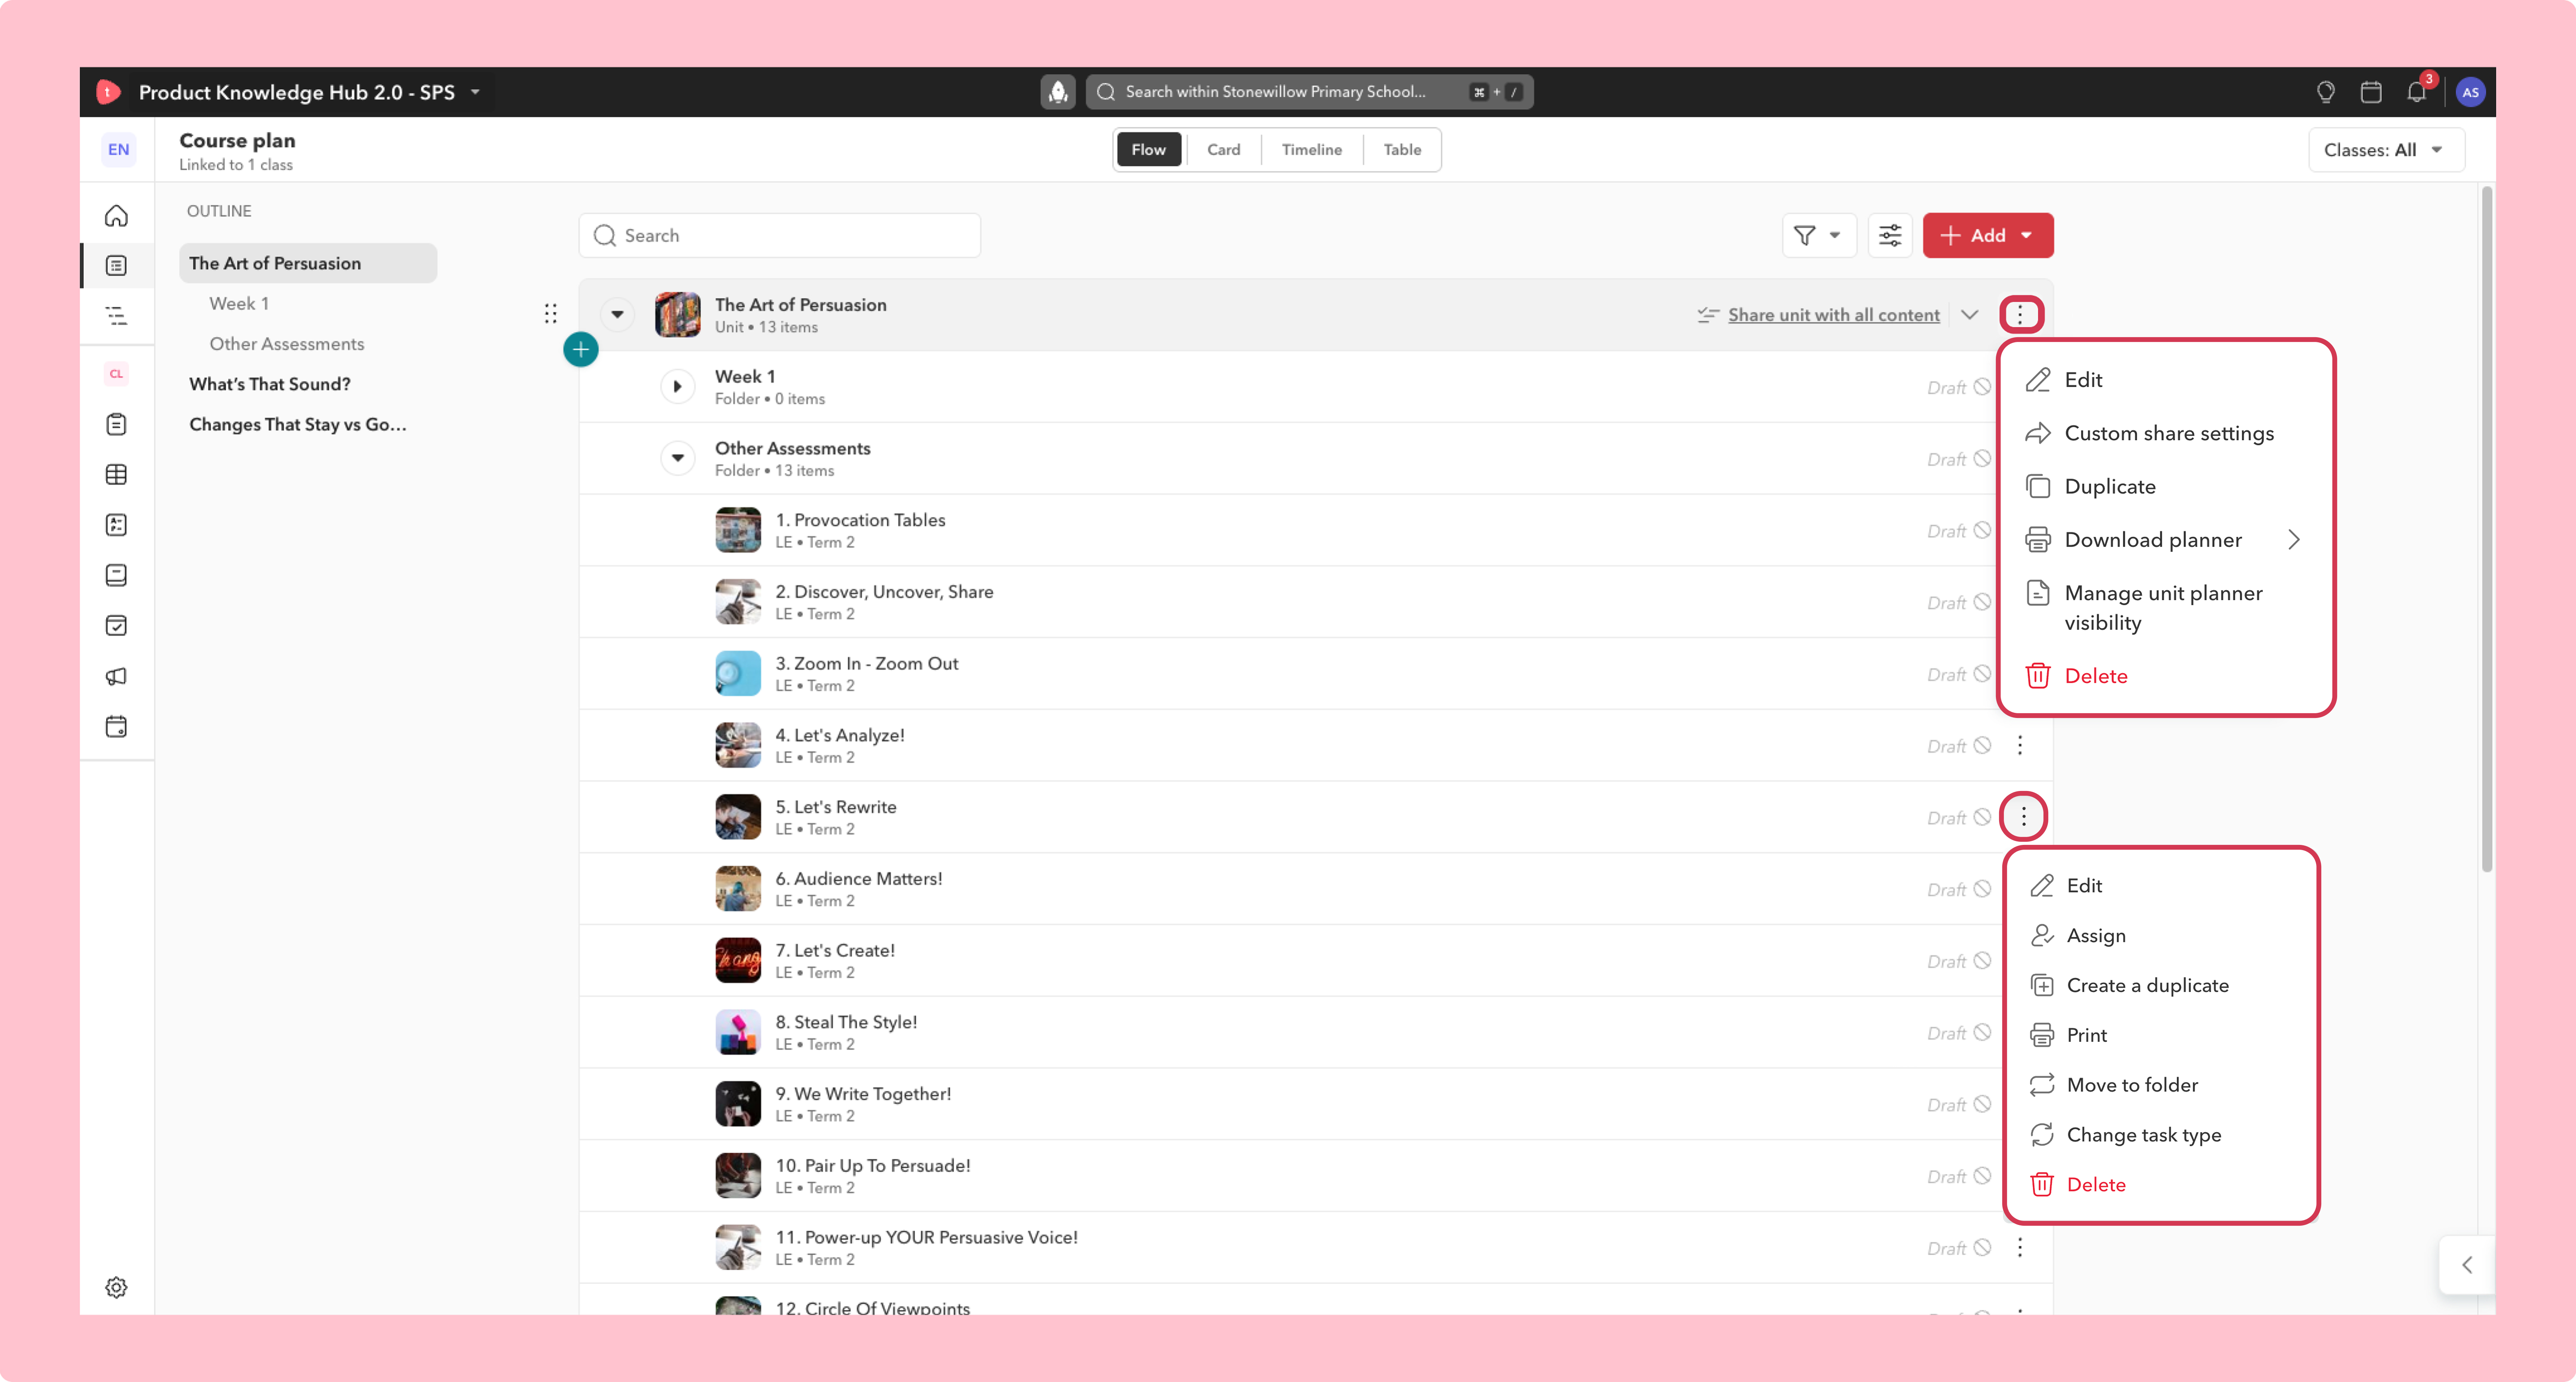The image size is (2576, 1382).
Task: Open the Add dropdown button
Action: tap(1987, 236)
